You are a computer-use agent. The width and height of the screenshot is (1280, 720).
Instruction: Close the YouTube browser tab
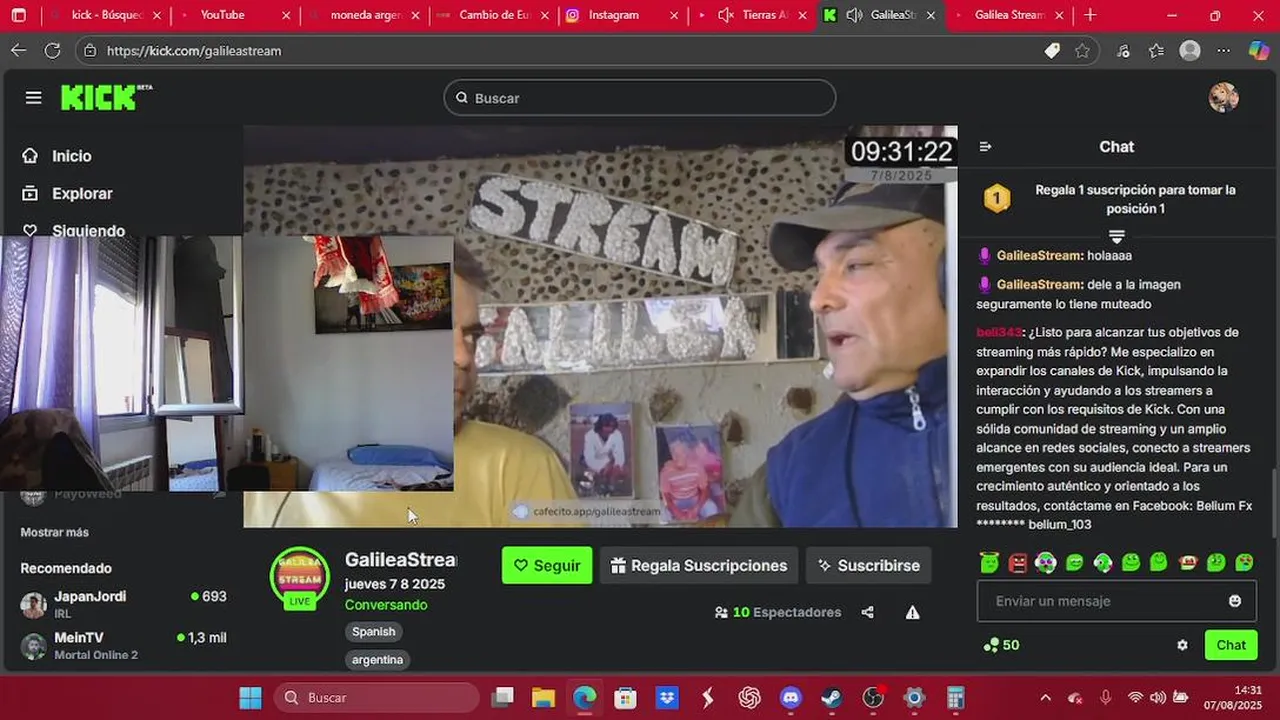coord(286,15)
